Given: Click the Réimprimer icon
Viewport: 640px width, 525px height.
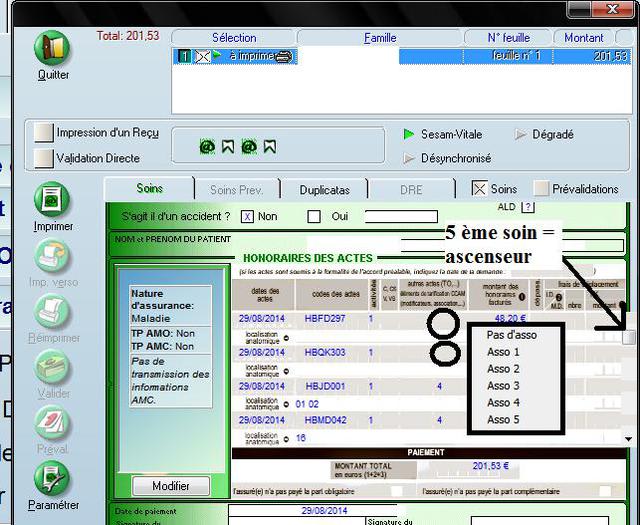Looking at the screenshot, I should pyautogui.click(x=53, y=310).
